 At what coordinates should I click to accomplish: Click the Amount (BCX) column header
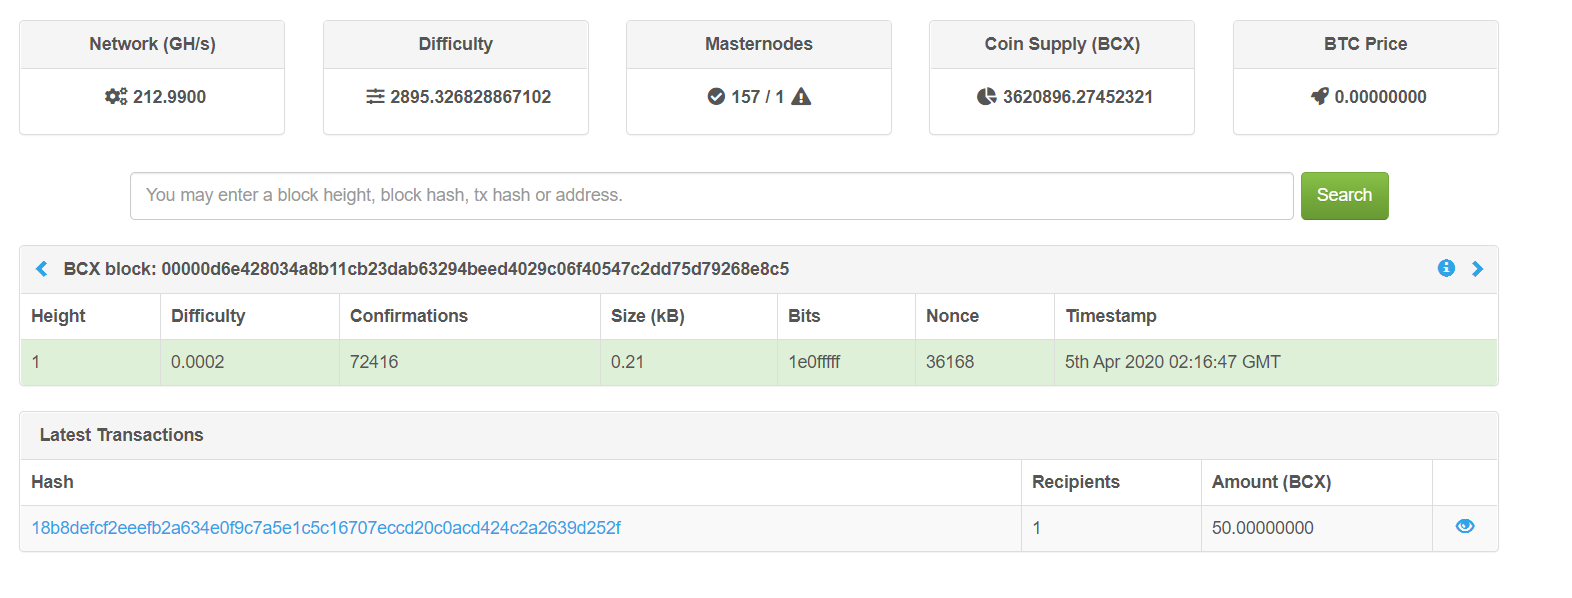tap(1271, 482)
